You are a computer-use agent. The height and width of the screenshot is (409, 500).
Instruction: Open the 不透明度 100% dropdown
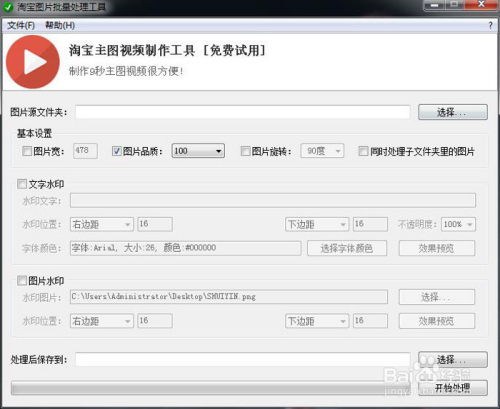(x=458, y=224)
